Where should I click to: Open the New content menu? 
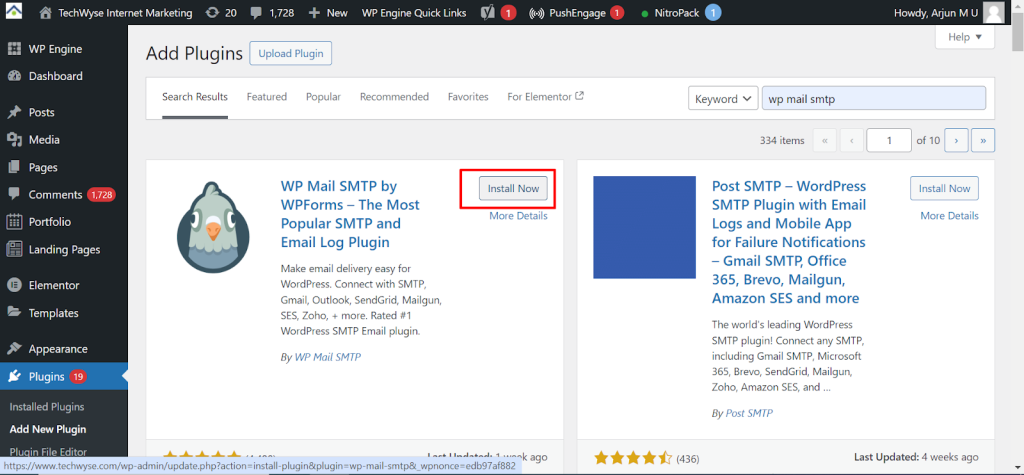point(327,13)
